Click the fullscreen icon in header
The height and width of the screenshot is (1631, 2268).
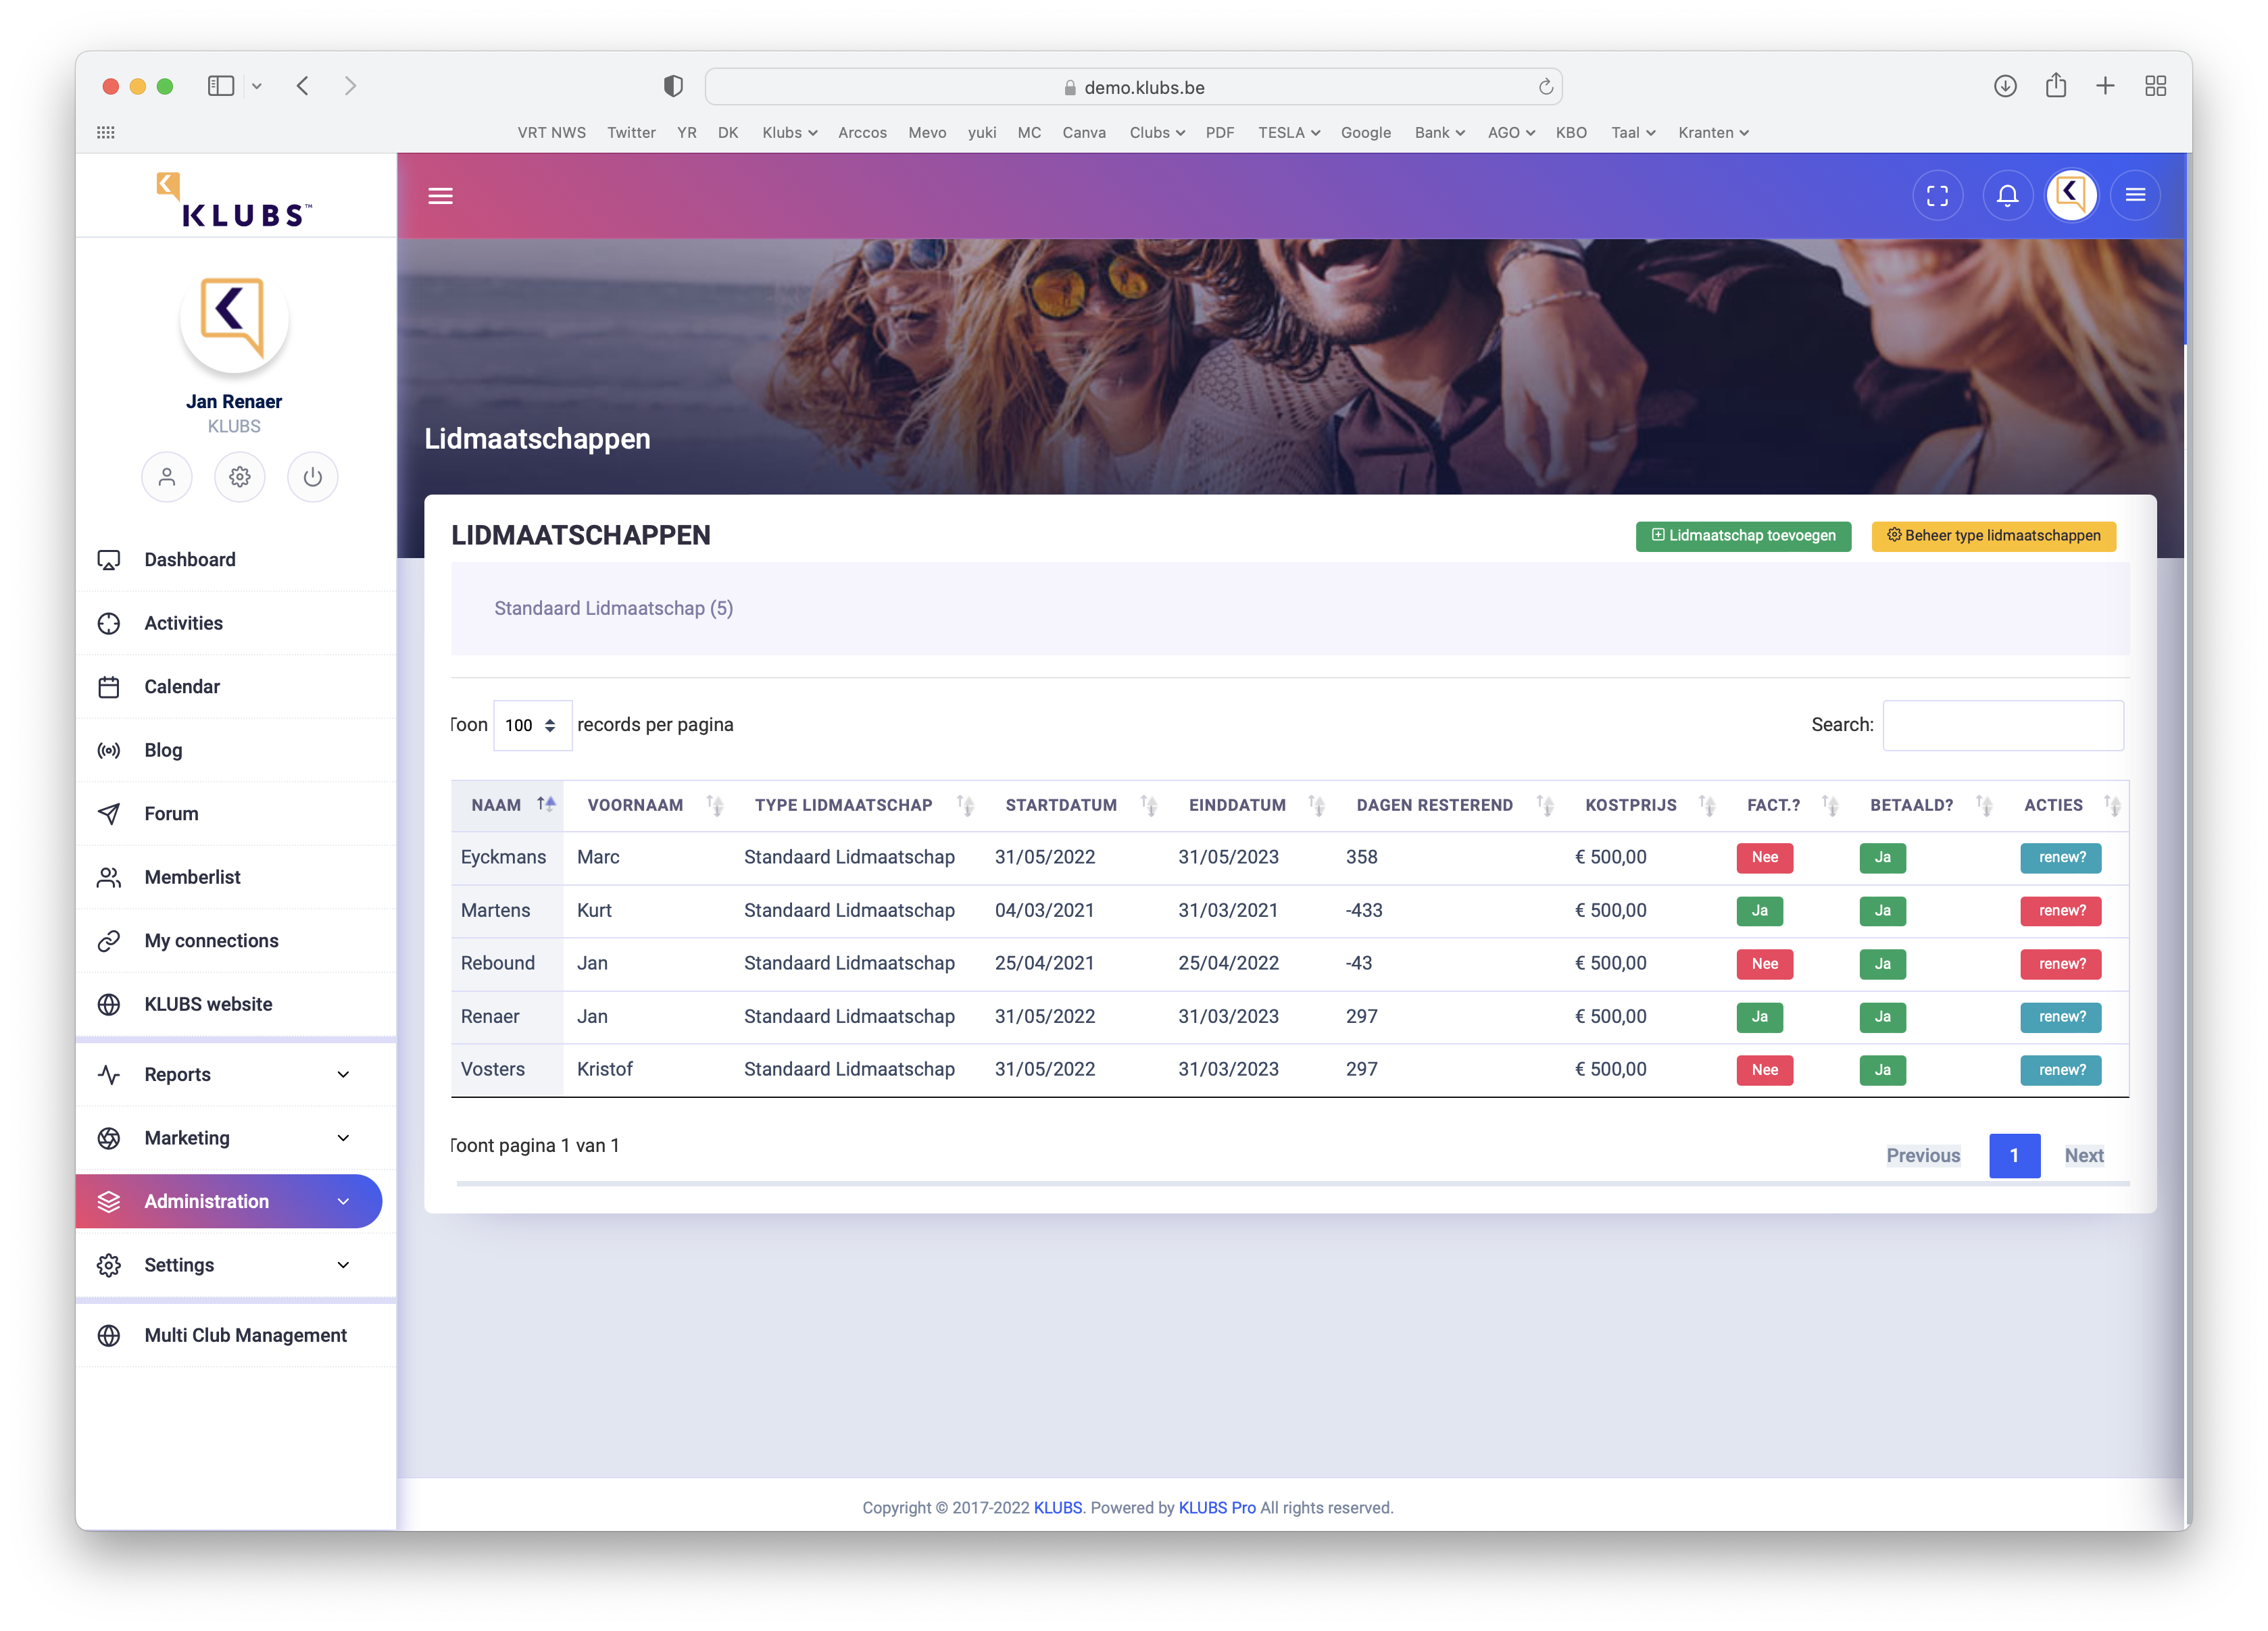coord(1937,196)
